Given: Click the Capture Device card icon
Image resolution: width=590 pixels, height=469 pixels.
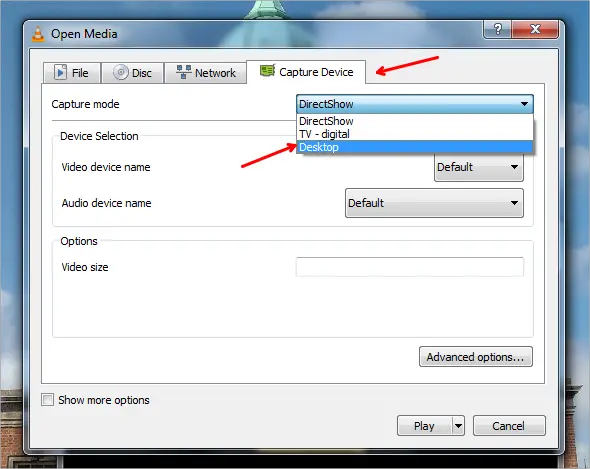Looking at the screenshot, I should tap(268, 70).
